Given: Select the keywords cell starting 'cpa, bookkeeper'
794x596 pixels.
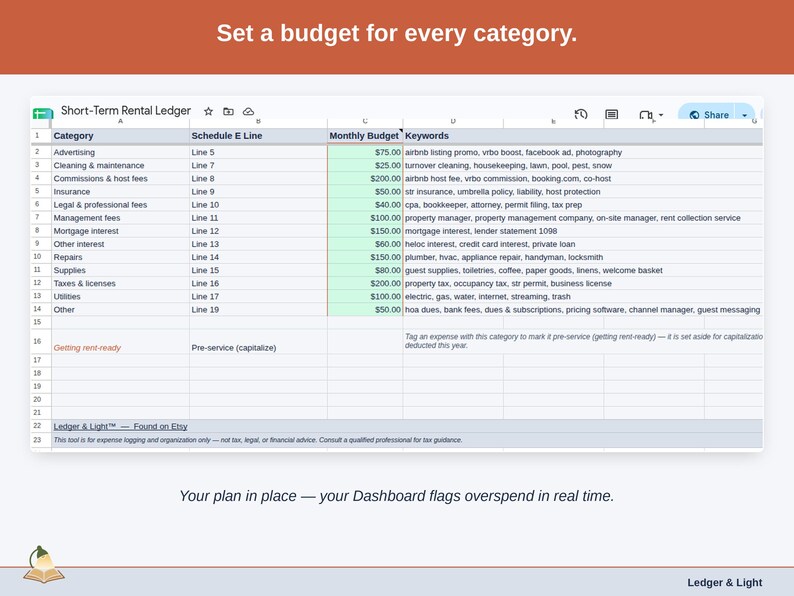Looking at the screenshot, I should click(583, 205).
